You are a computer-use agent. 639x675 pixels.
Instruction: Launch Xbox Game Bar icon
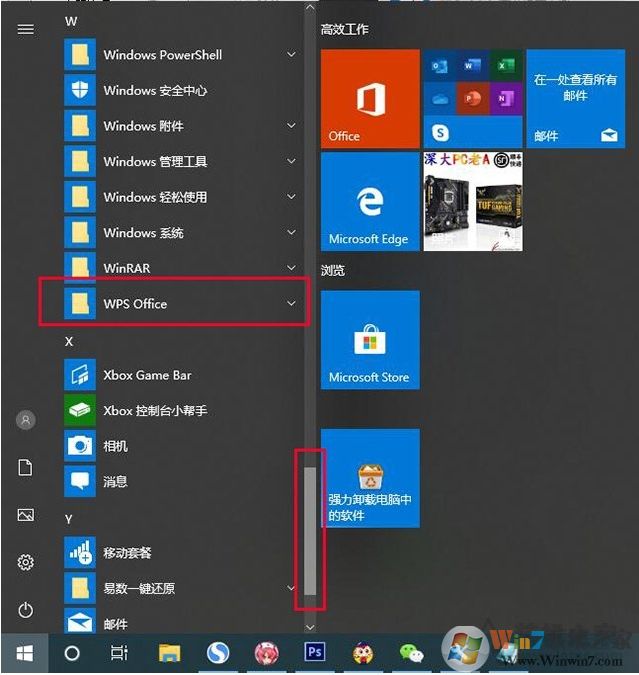(80, 375)
